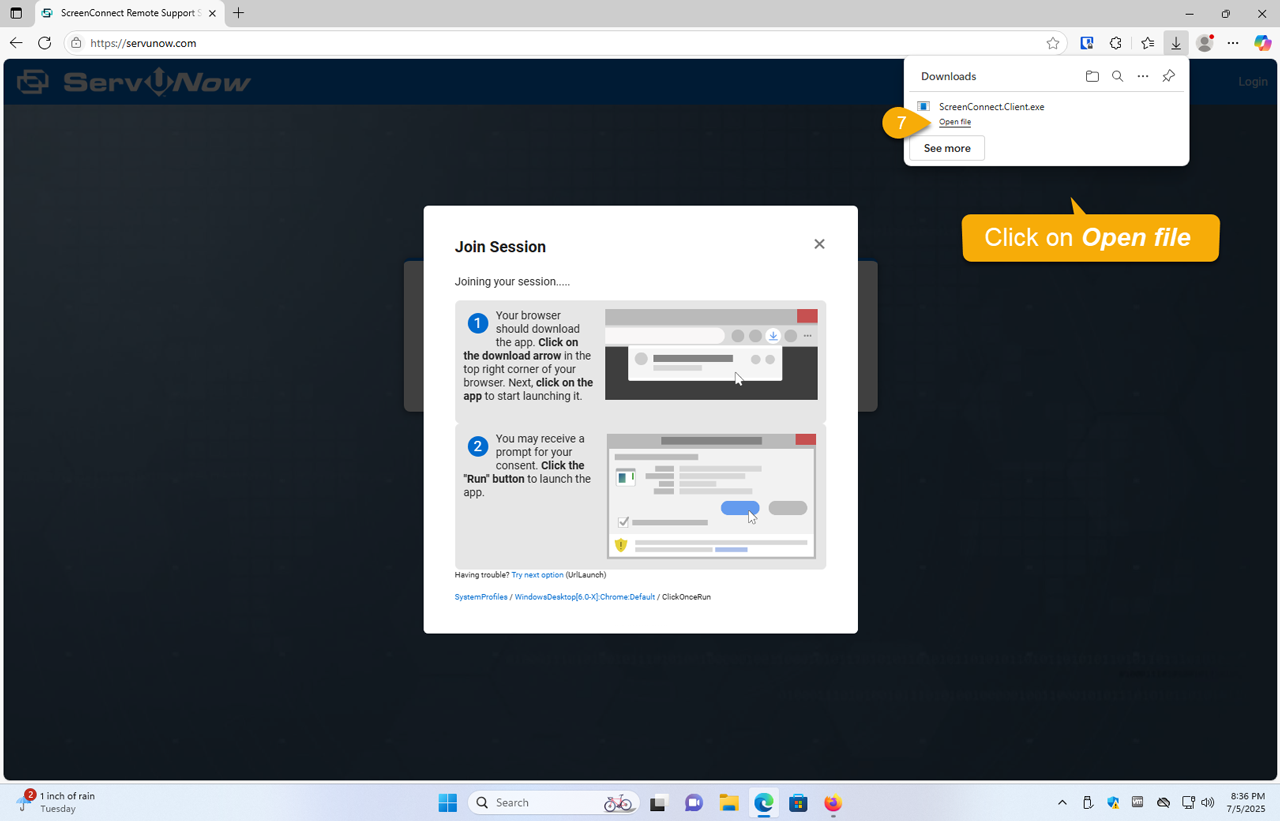Open the downloads folder icon
Viewport: 1280px width, 821px height.
[x=1092, y=76]
